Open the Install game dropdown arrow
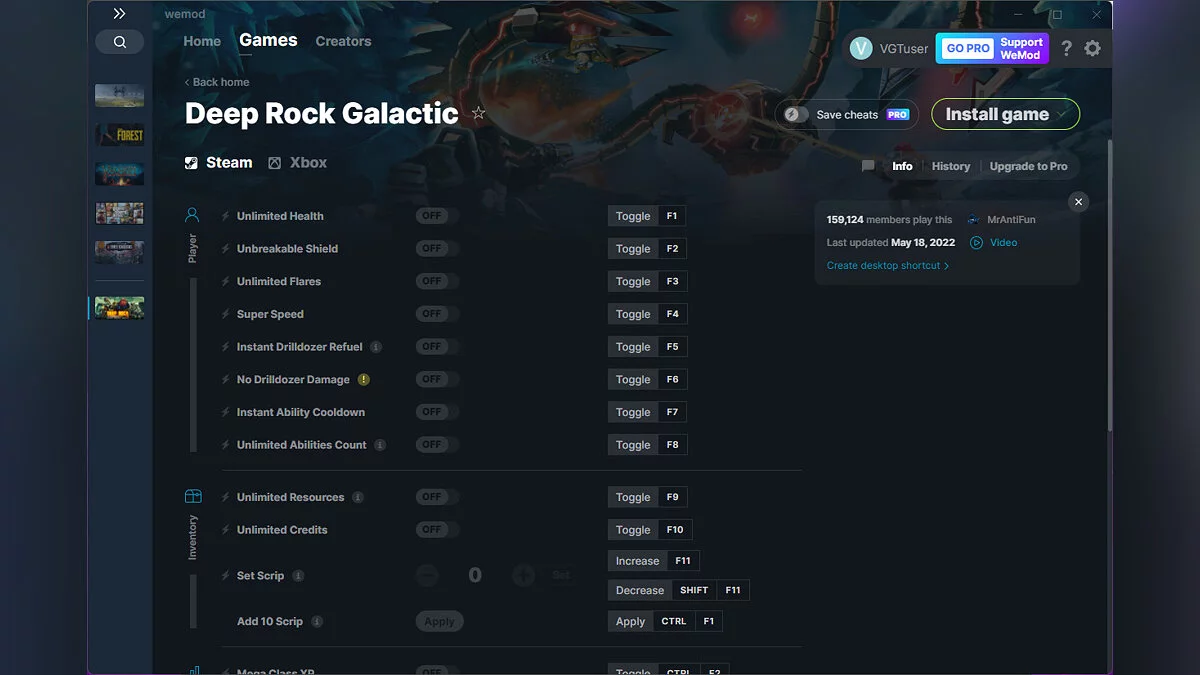Image resolution: width=1200 pixels, height=675 pixels. [x=1062, y=114]
